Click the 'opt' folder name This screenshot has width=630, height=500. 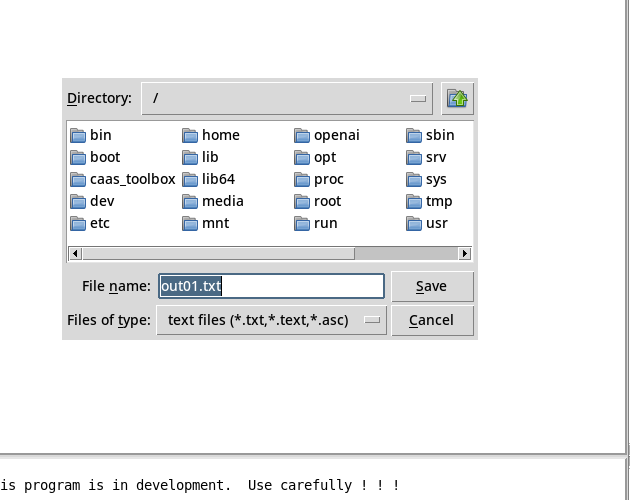pyautogui.click(x=325, y=158)
